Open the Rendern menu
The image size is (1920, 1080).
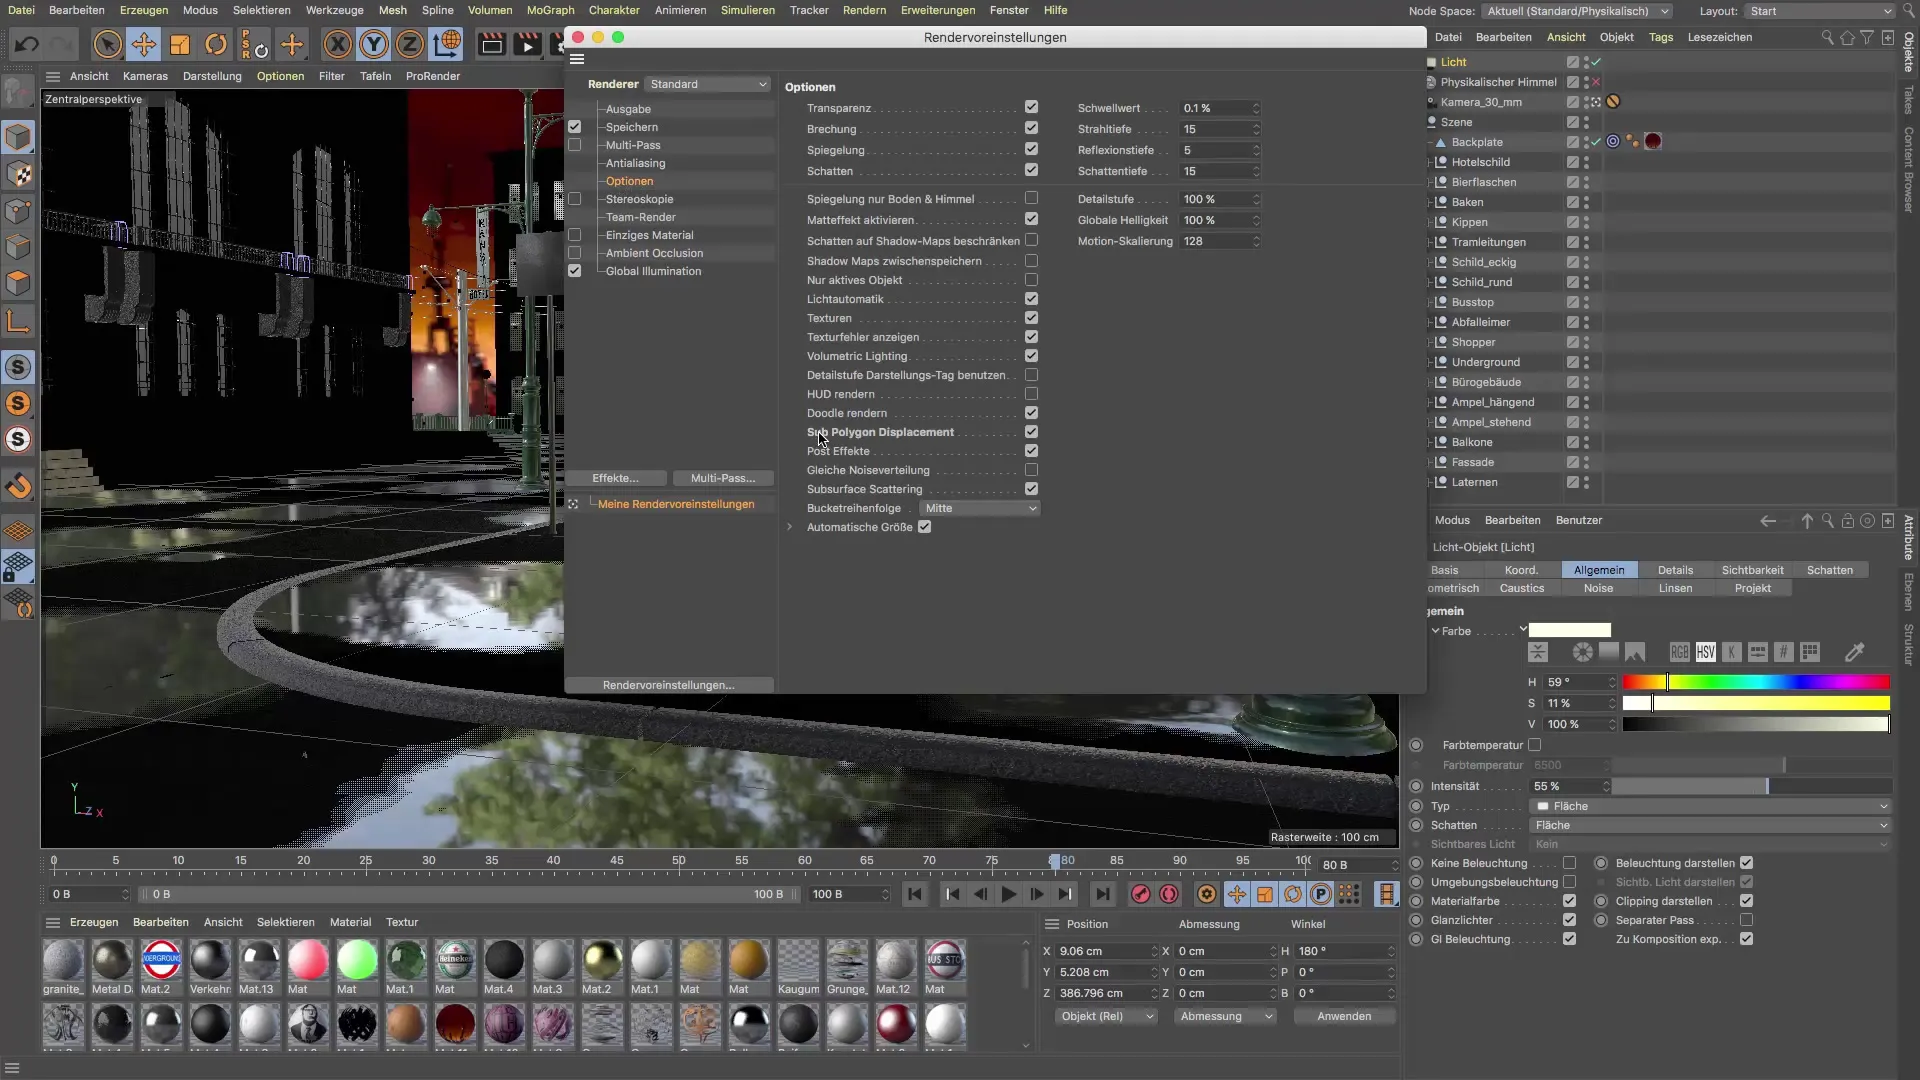pyautogui.click(x=864, y=10)
